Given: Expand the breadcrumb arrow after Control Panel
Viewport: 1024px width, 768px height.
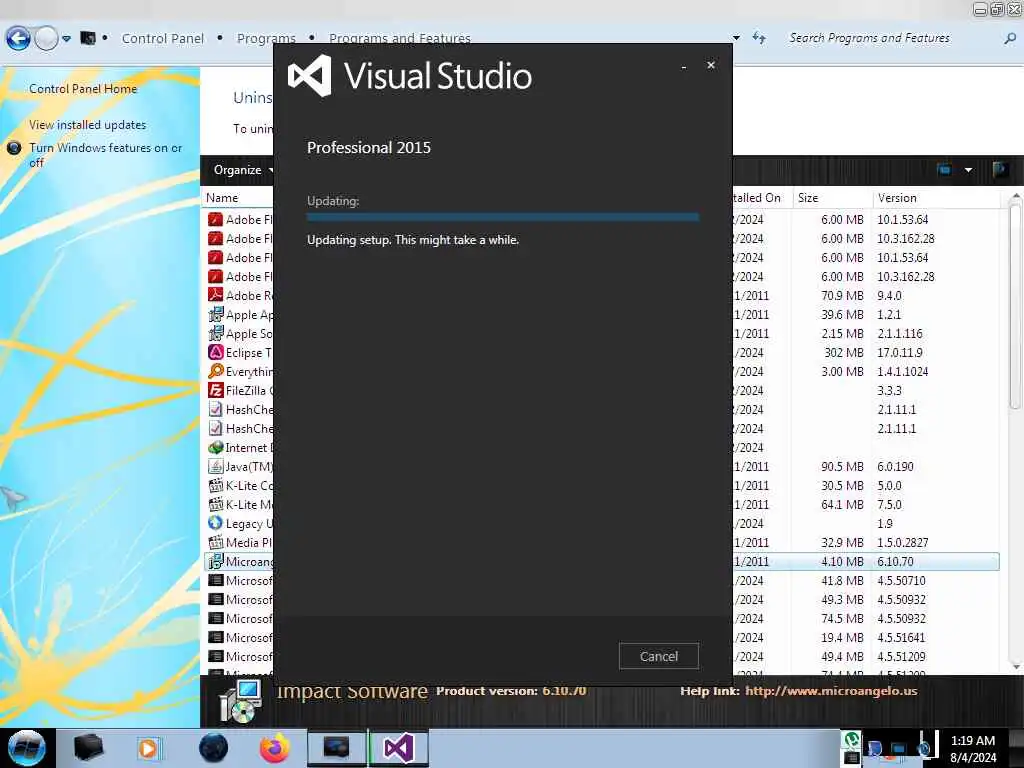Looking at the screenshot, I should coord(220,38).
